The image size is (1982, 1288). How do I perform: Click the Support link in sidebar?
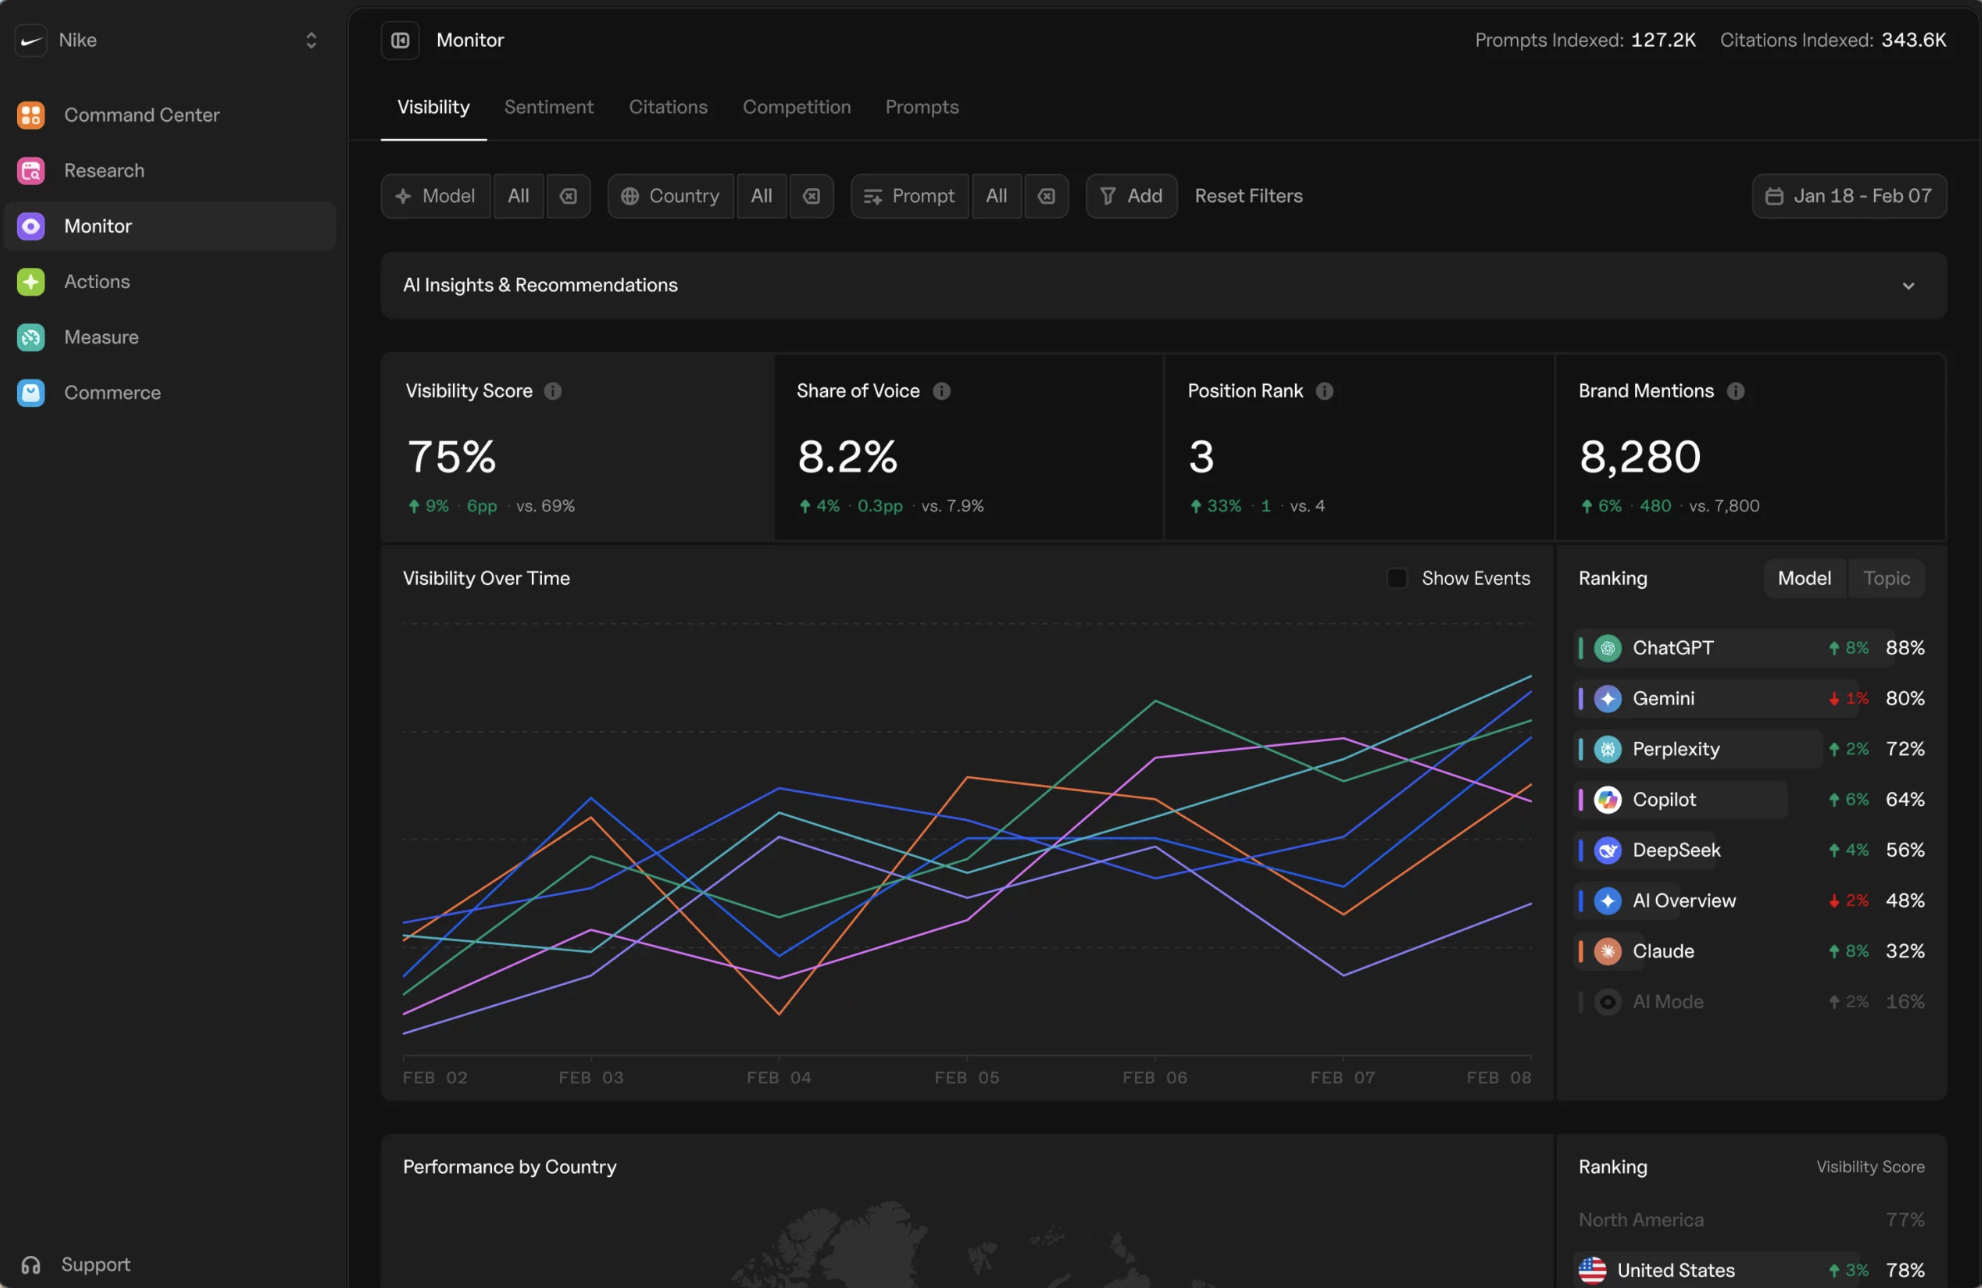(96, 1265)
